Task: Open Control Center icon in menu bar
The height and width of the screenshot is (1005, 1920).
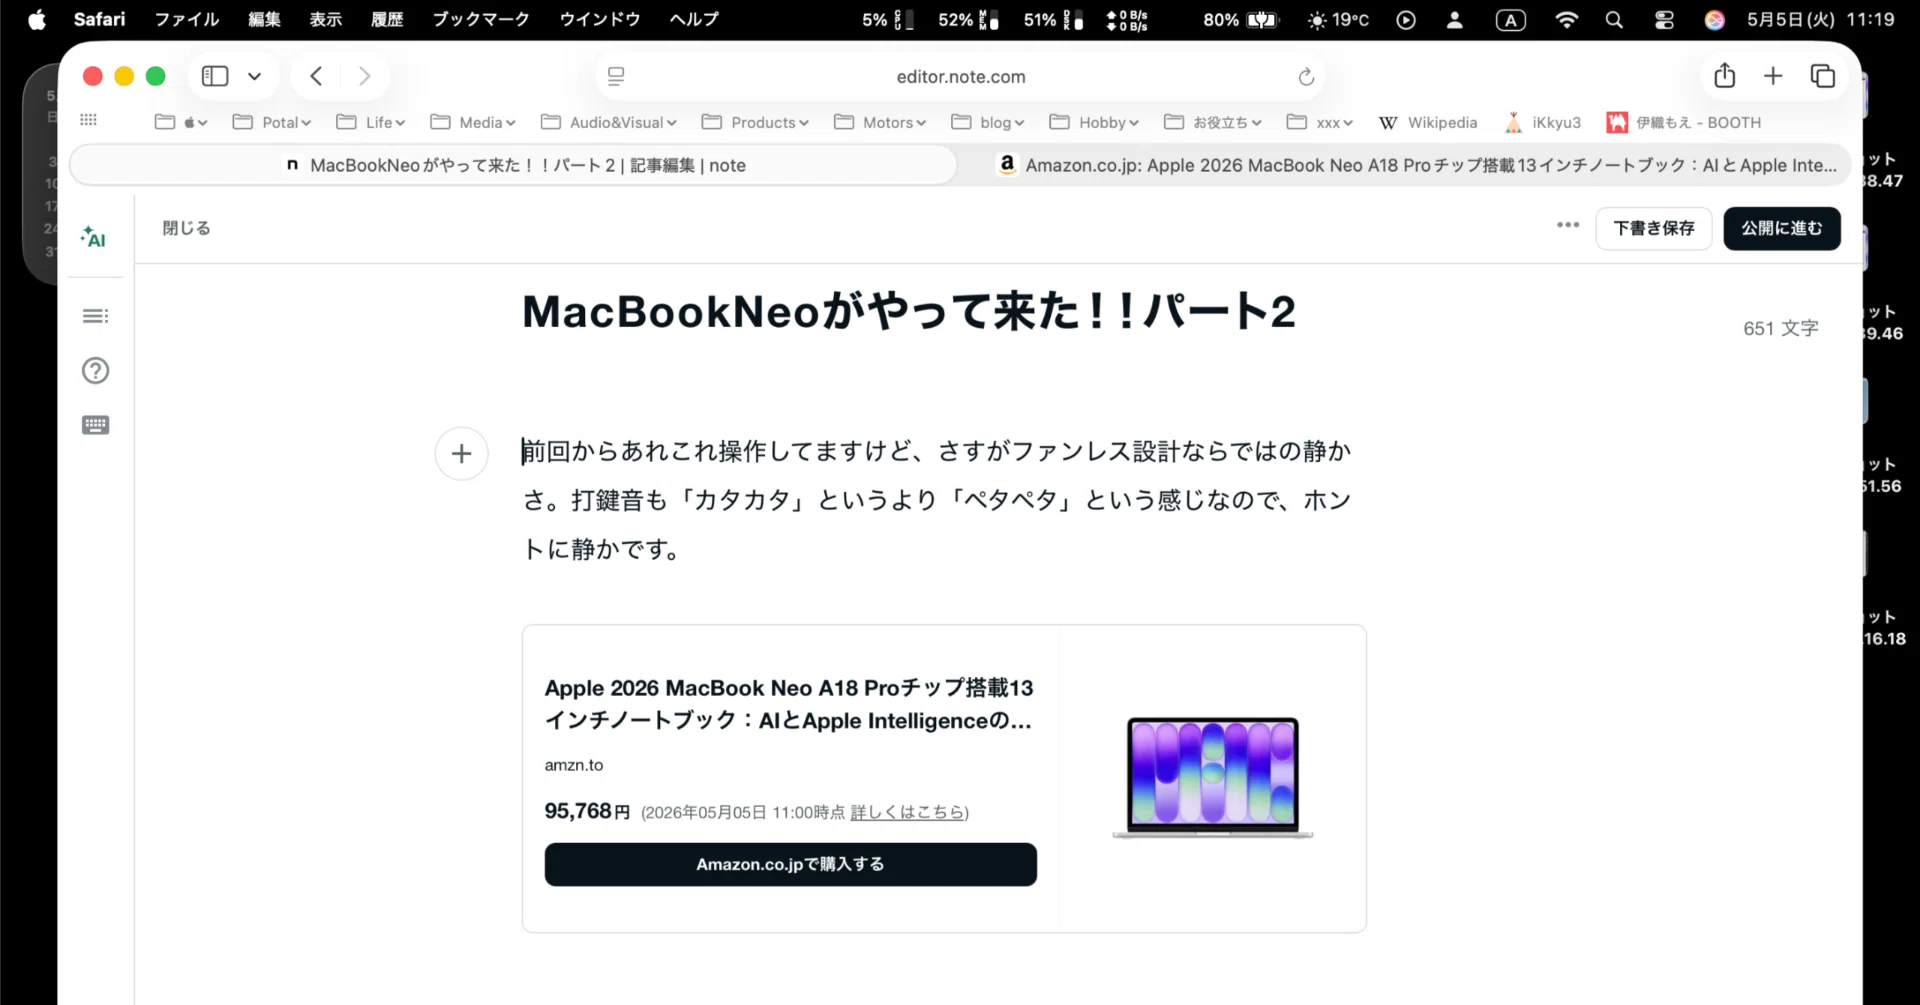Action: tap(1664, 19)
